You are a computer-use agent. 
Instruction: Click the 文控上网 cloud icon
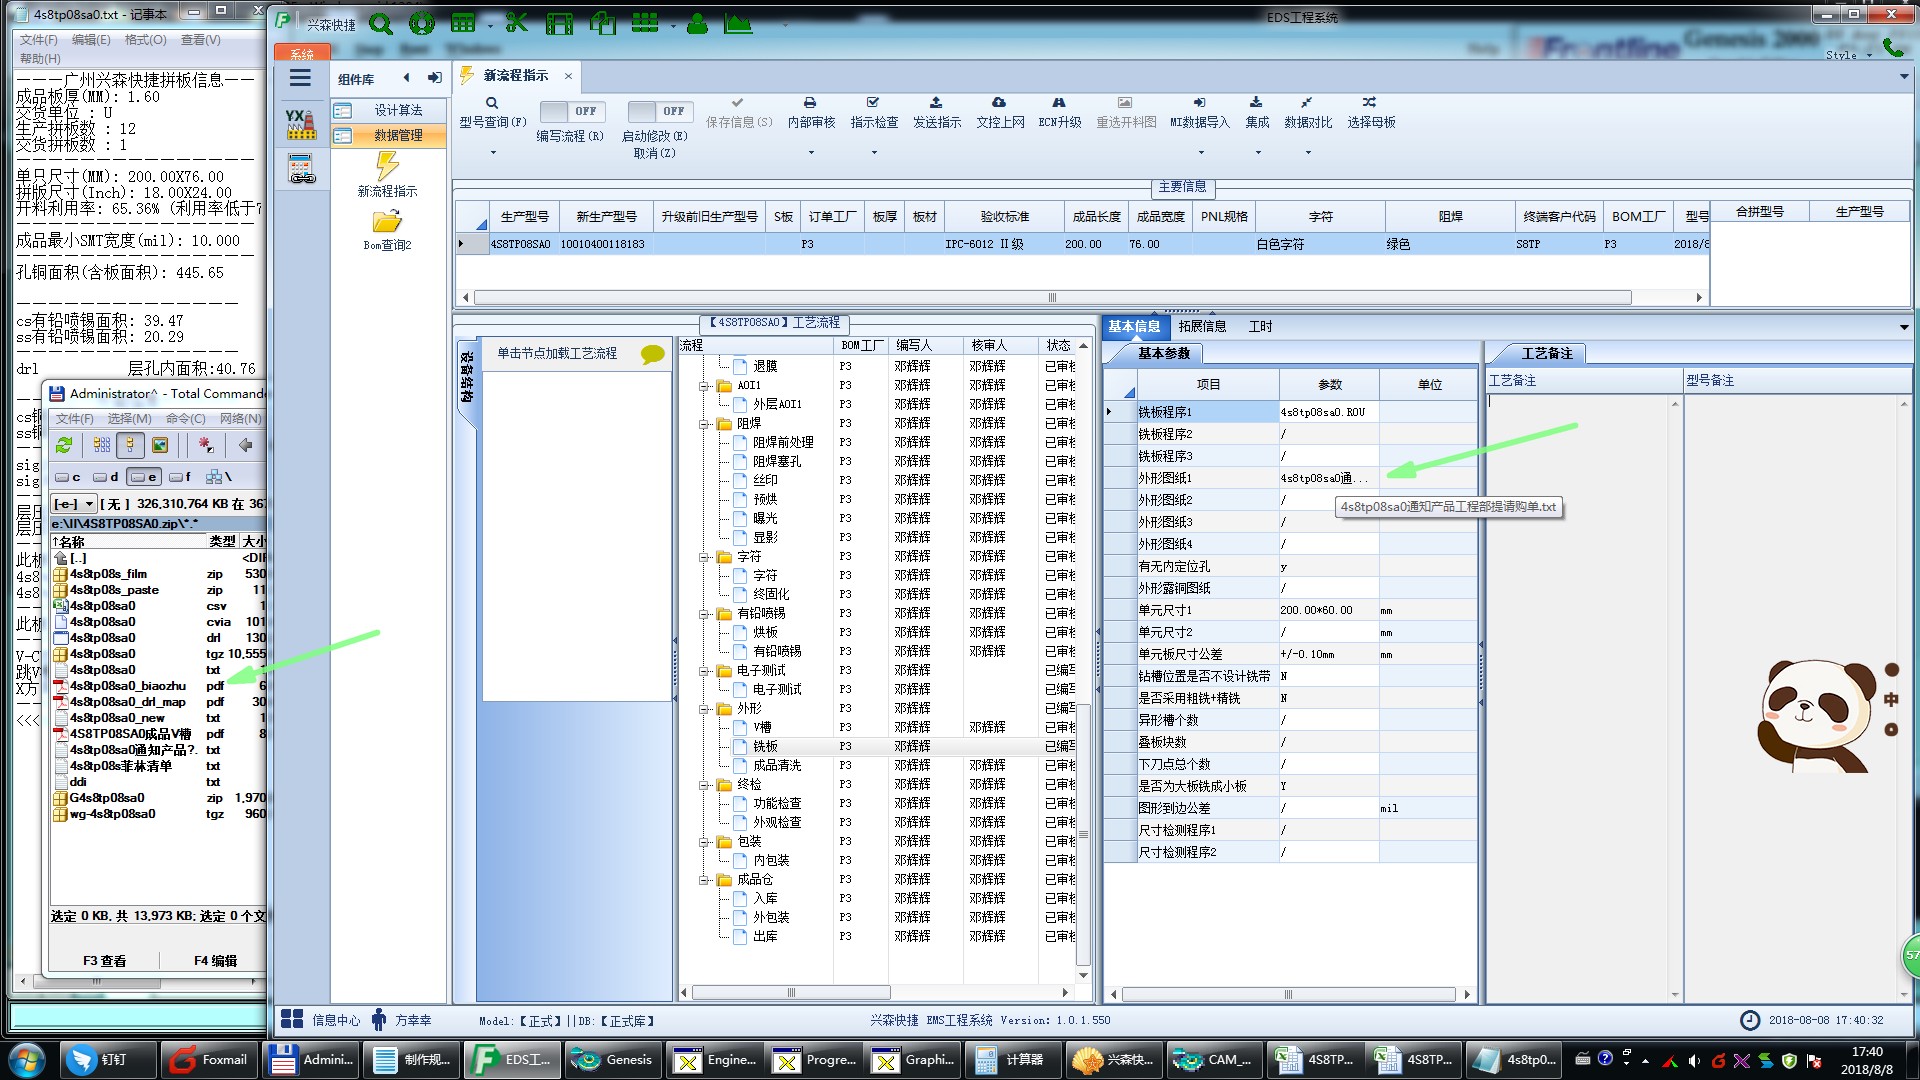click(x=999, y=103)
